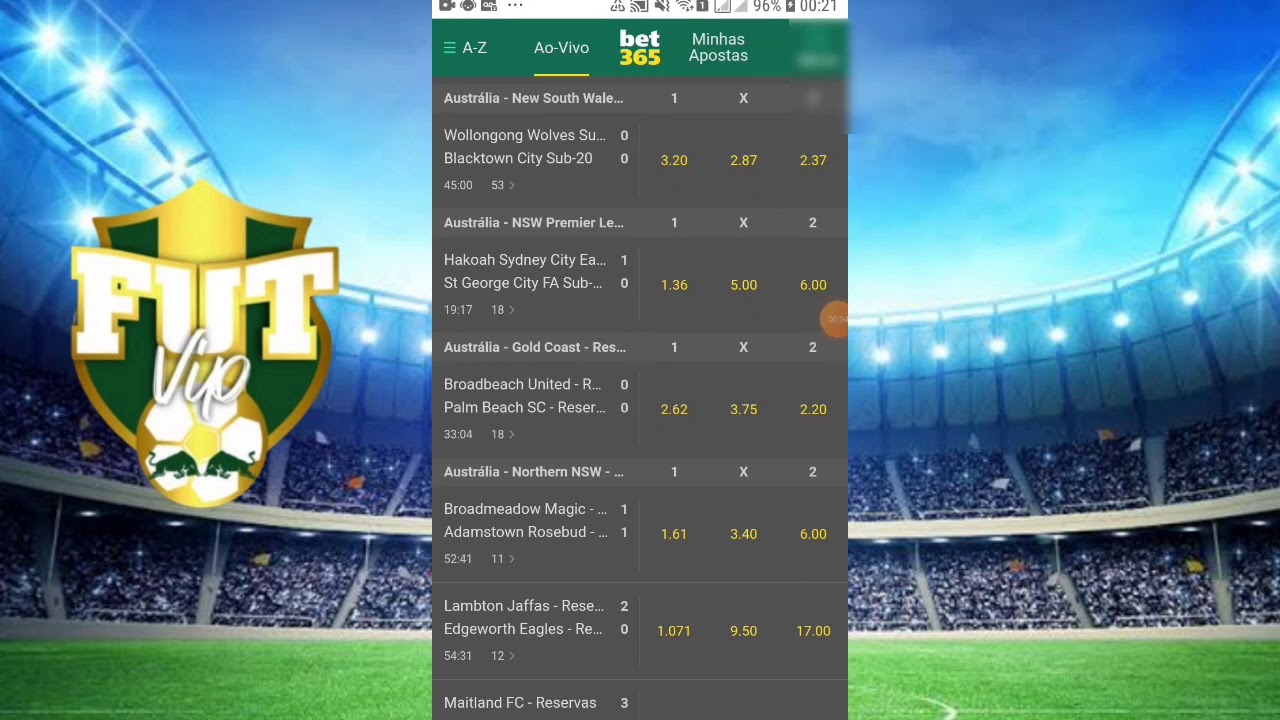Screen dimensions: 1280x720
Task: Expand 53 markets for Wollongong Wolves match
Action: pyautogui.click(x=503, y=185)
